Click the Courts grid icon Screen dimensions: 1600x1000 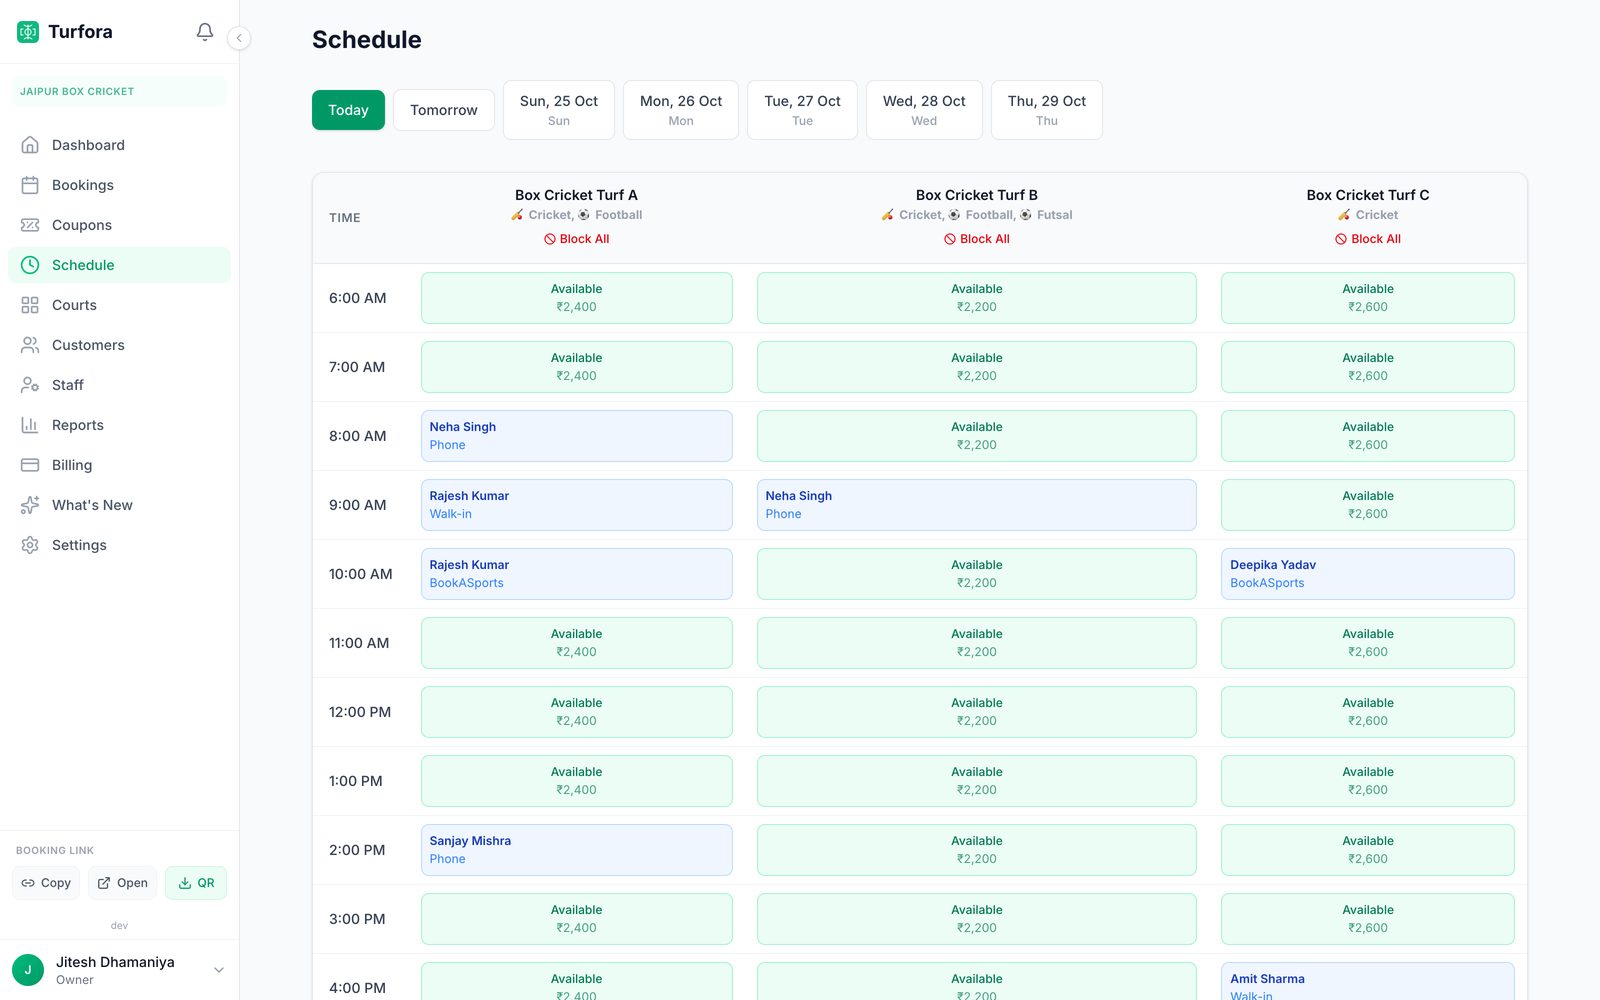(x=30, y=305)
